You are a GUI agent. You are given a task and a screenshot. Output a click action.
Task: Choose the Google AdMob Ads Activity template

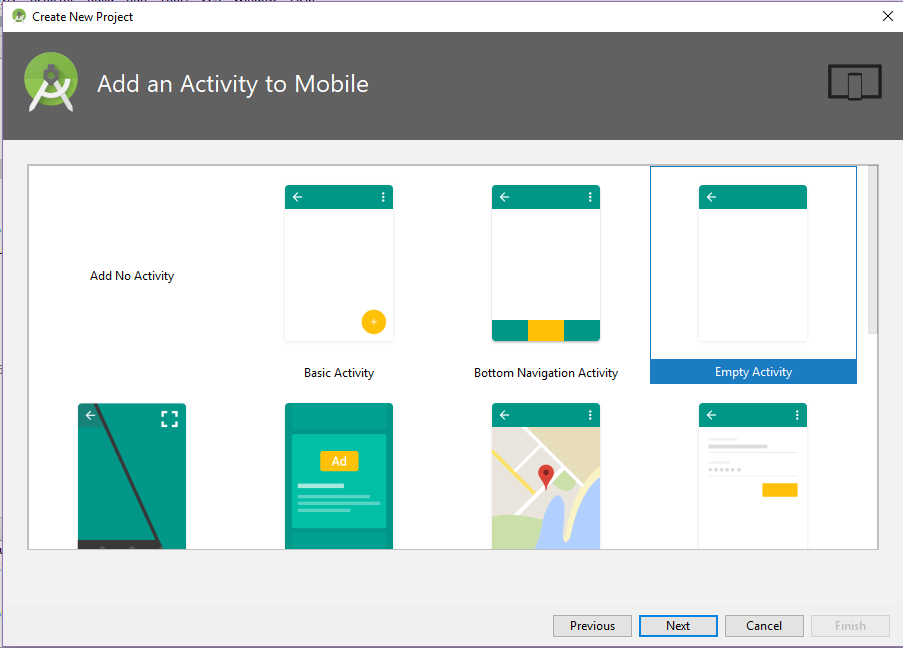[x=338, y=476]
